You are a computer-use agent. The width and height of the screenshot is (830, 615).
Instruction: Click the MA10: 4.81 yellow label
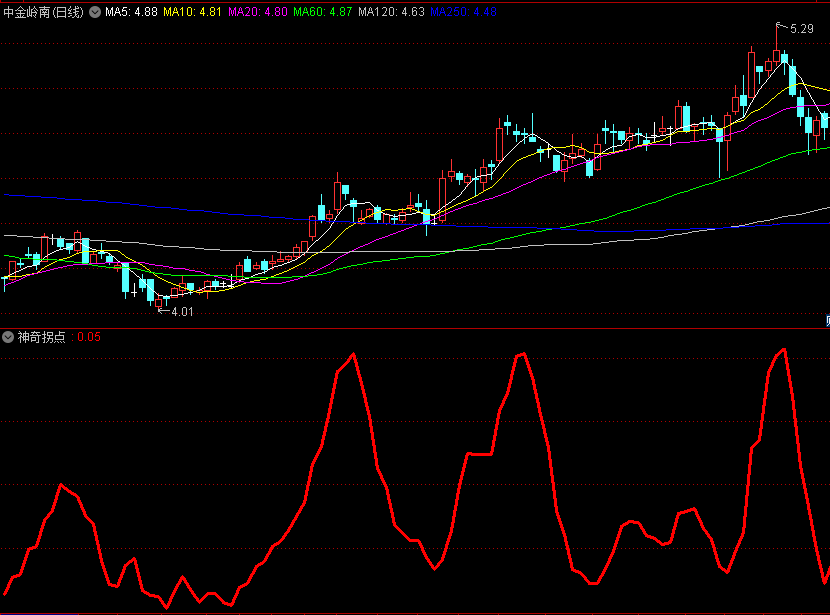click(192, 12)
